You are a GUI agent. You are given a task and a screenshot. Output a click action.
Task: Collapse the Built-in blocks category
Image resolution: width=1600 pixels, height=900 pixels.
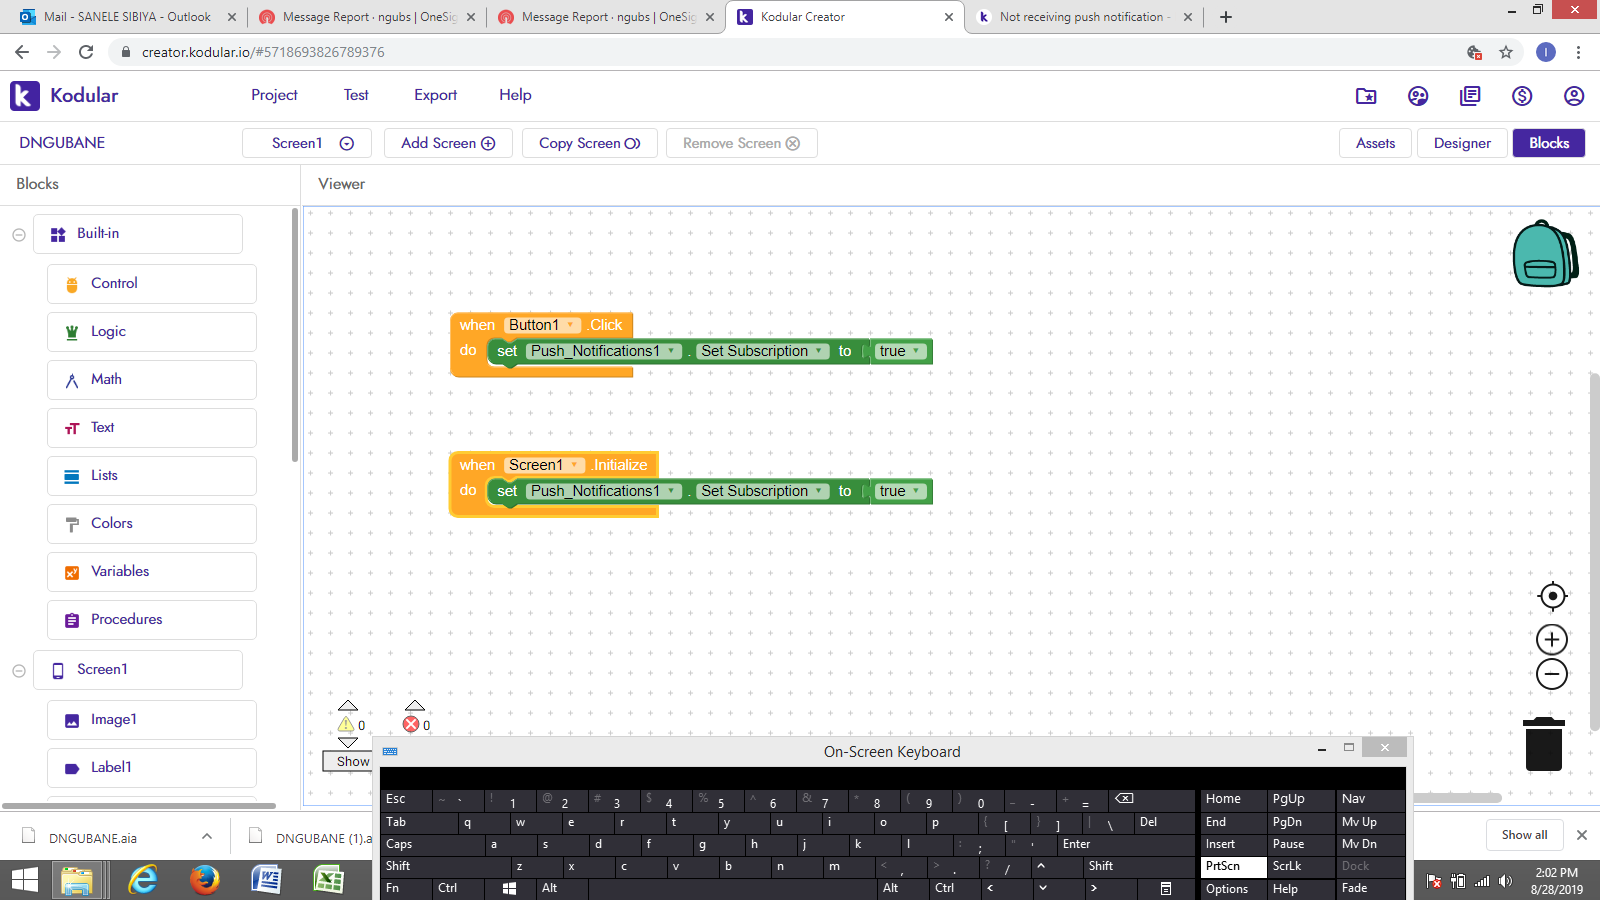[x=19, y=235]
